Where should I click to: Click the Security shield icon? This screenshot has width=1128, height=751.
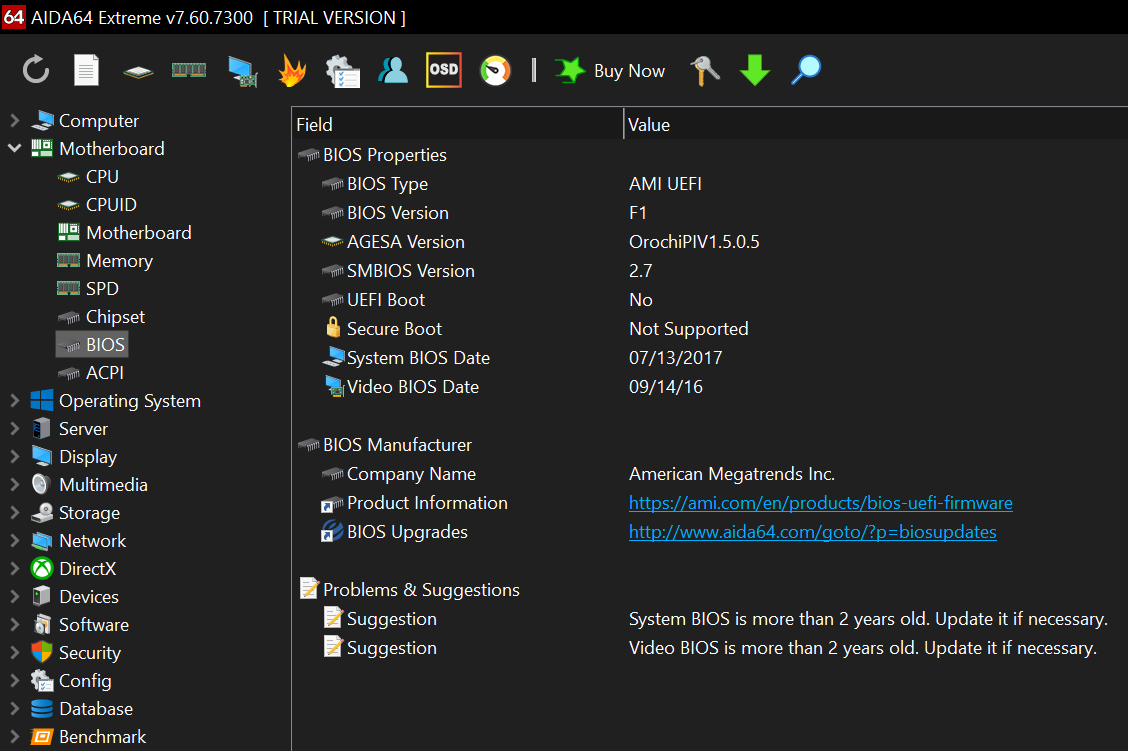(42, 652)
